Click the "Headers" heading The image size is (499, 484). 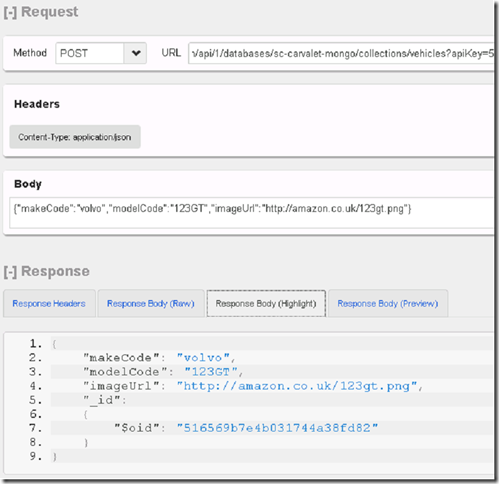click(37, 104)
